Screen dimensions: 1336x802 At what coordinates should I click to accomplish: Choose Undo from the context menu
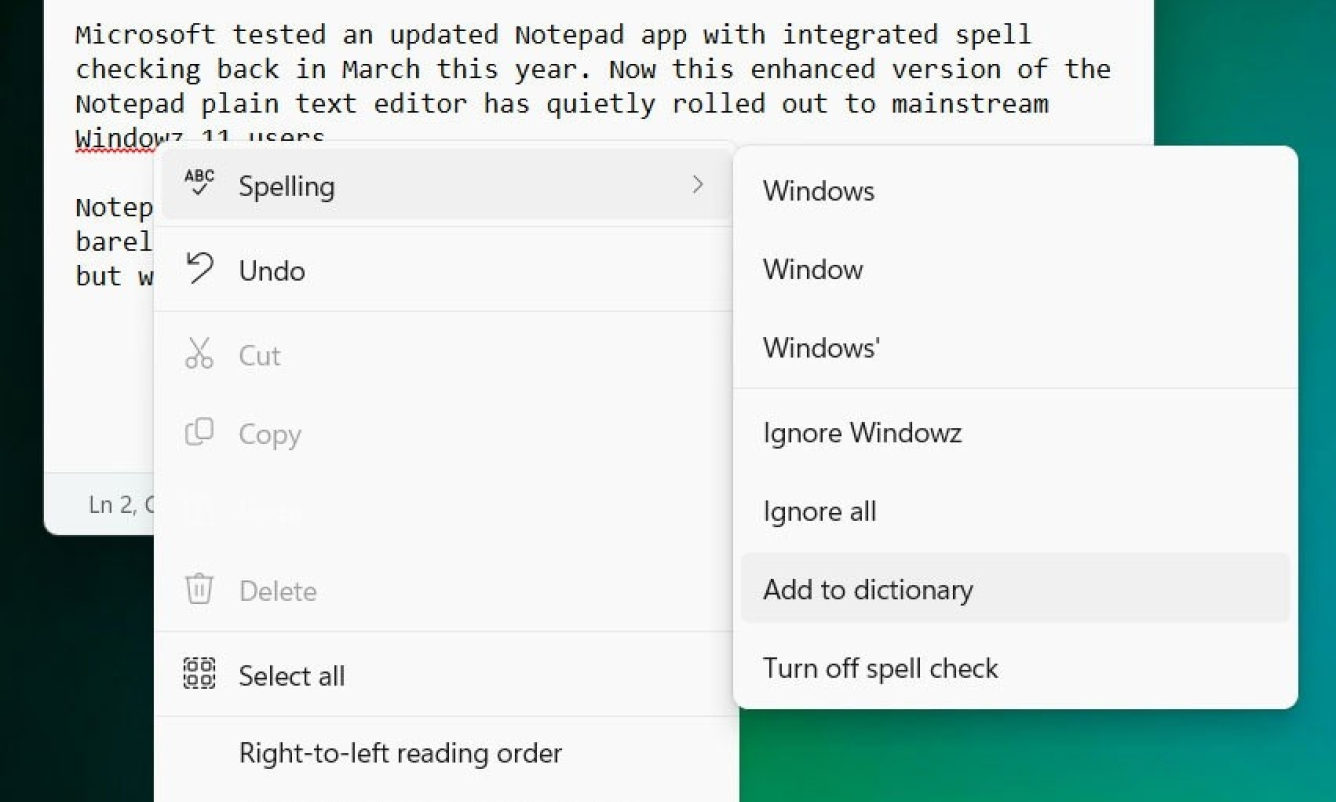point(445,270)
